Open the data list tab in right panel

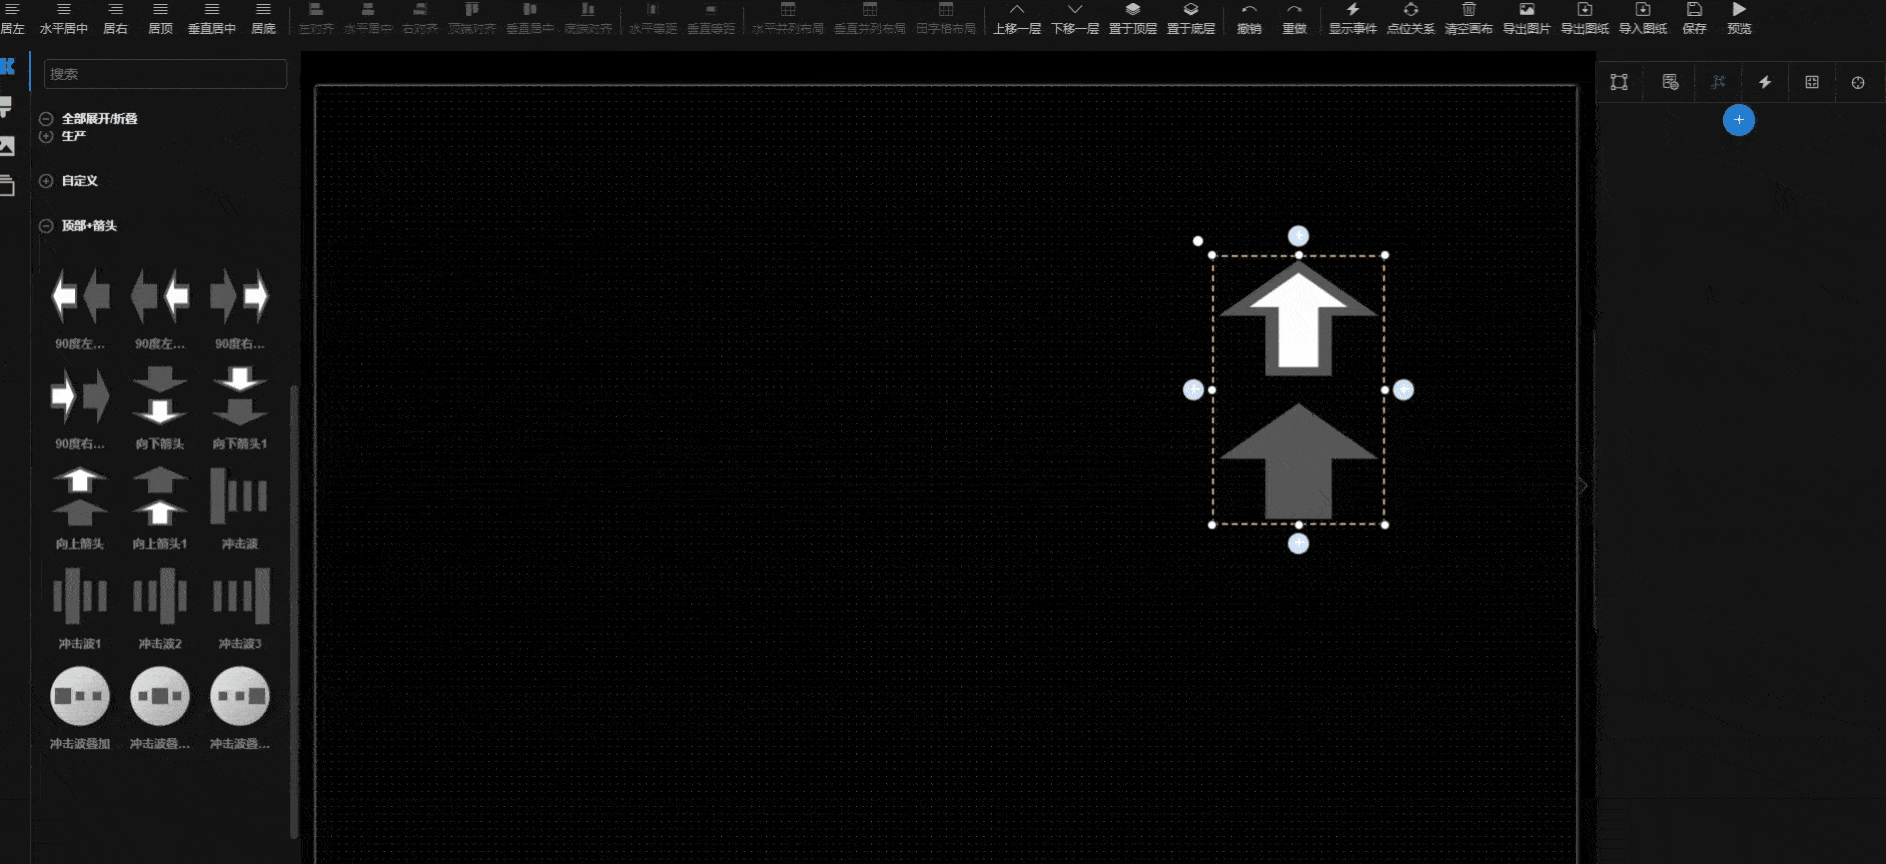coord(1670,82)
